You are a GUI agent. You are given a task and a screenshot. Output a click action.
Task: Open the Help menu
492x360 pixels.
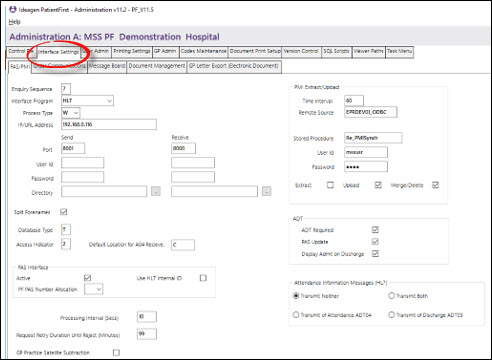pyautogui.click(x=14, y=22)
